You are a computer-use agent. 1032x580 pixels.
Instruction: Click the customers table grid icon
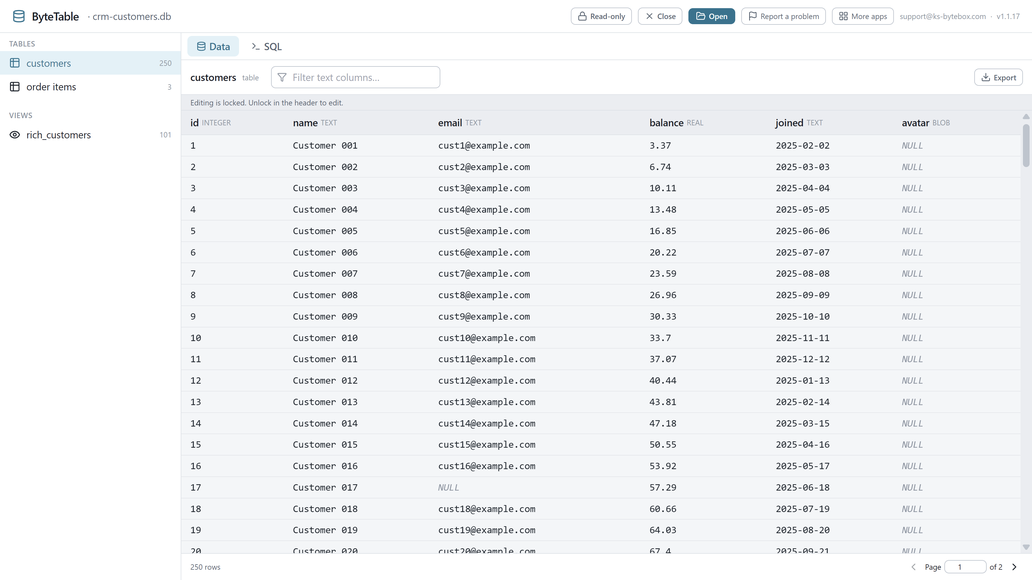click(14, 63)
